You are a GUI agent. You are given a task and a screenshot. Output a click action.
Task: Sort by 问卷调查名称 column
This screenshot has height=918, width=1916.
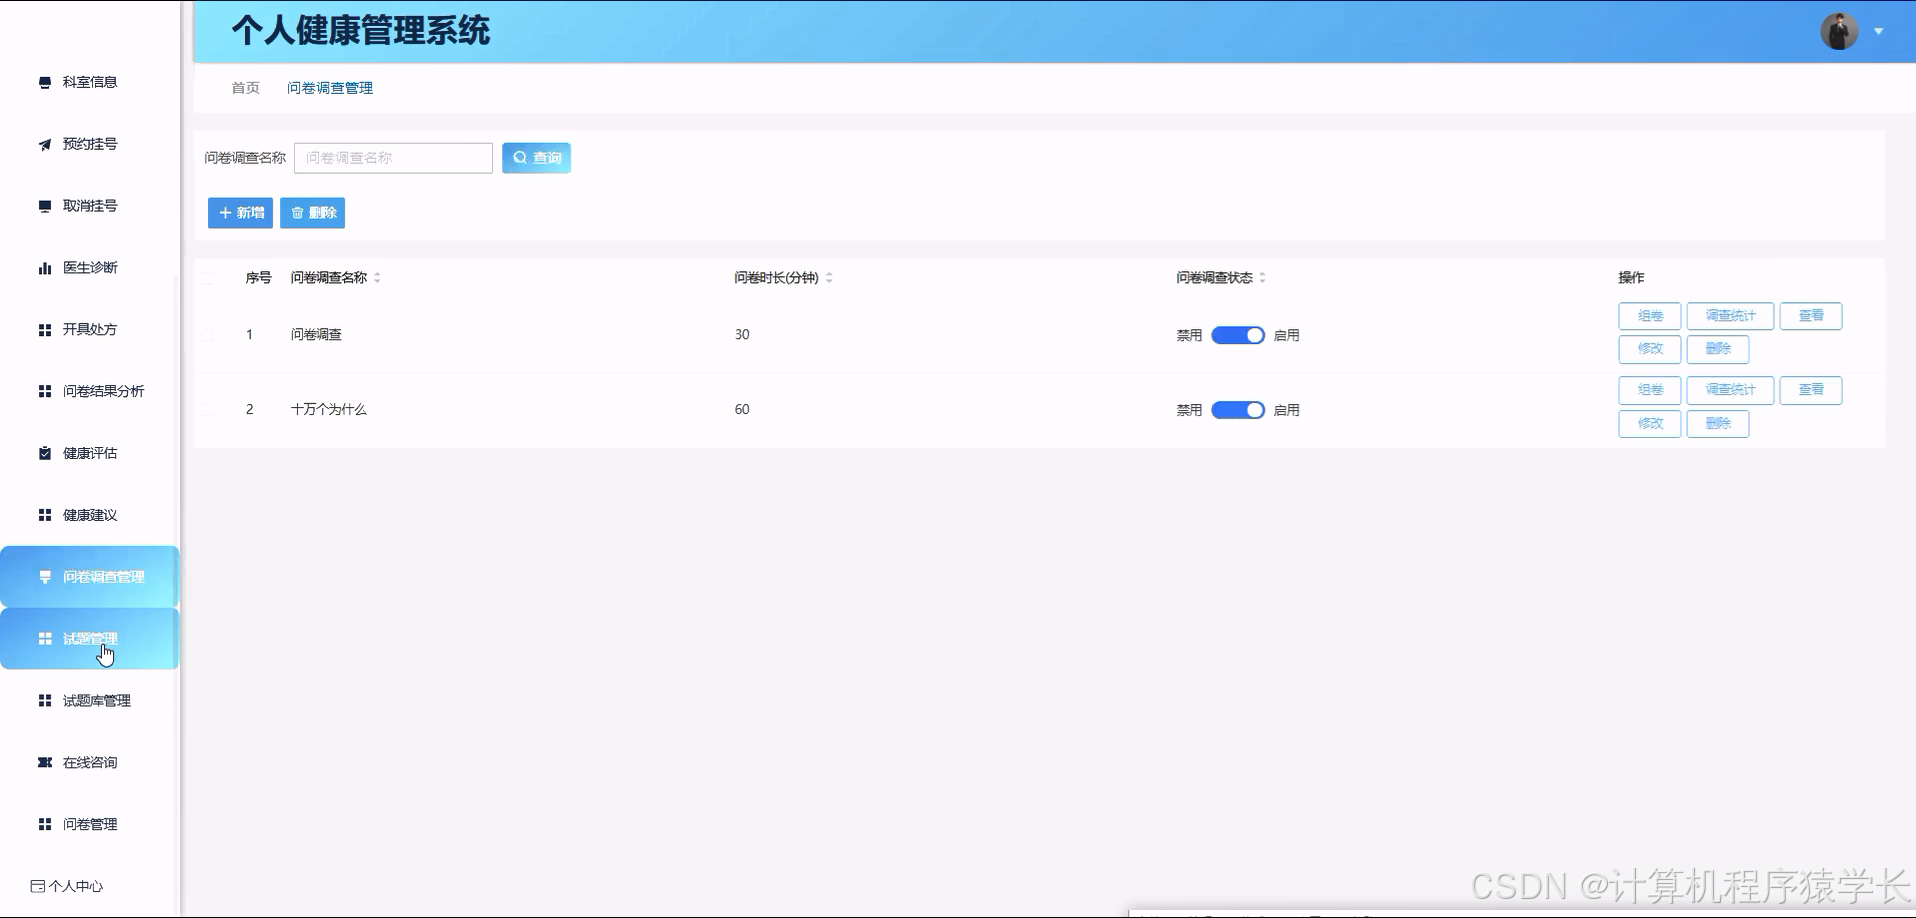pyautogui.click(x=377, y=278)
